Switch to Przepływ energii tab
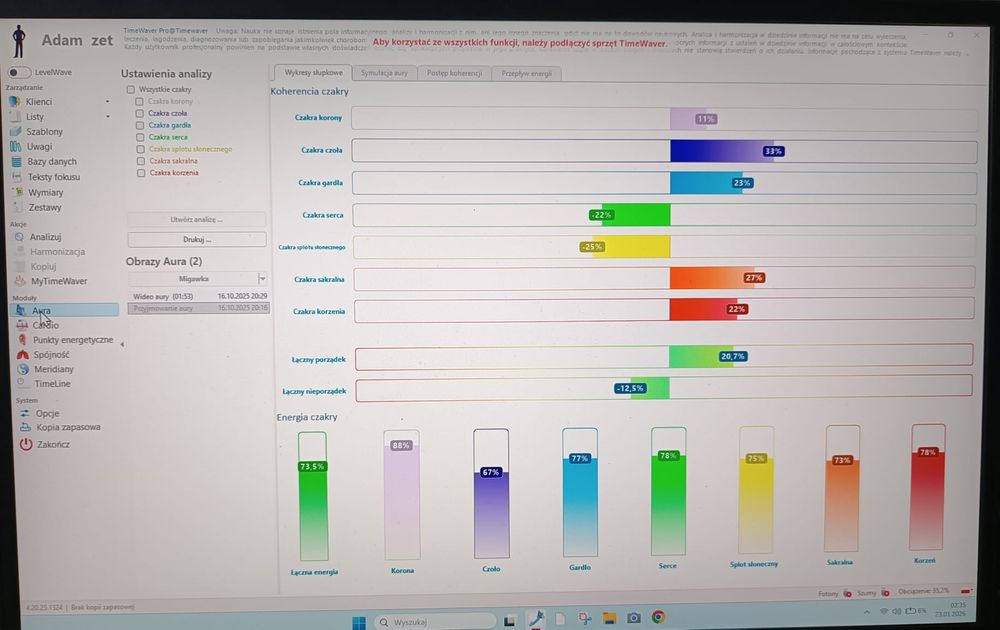 coord(526,74)
